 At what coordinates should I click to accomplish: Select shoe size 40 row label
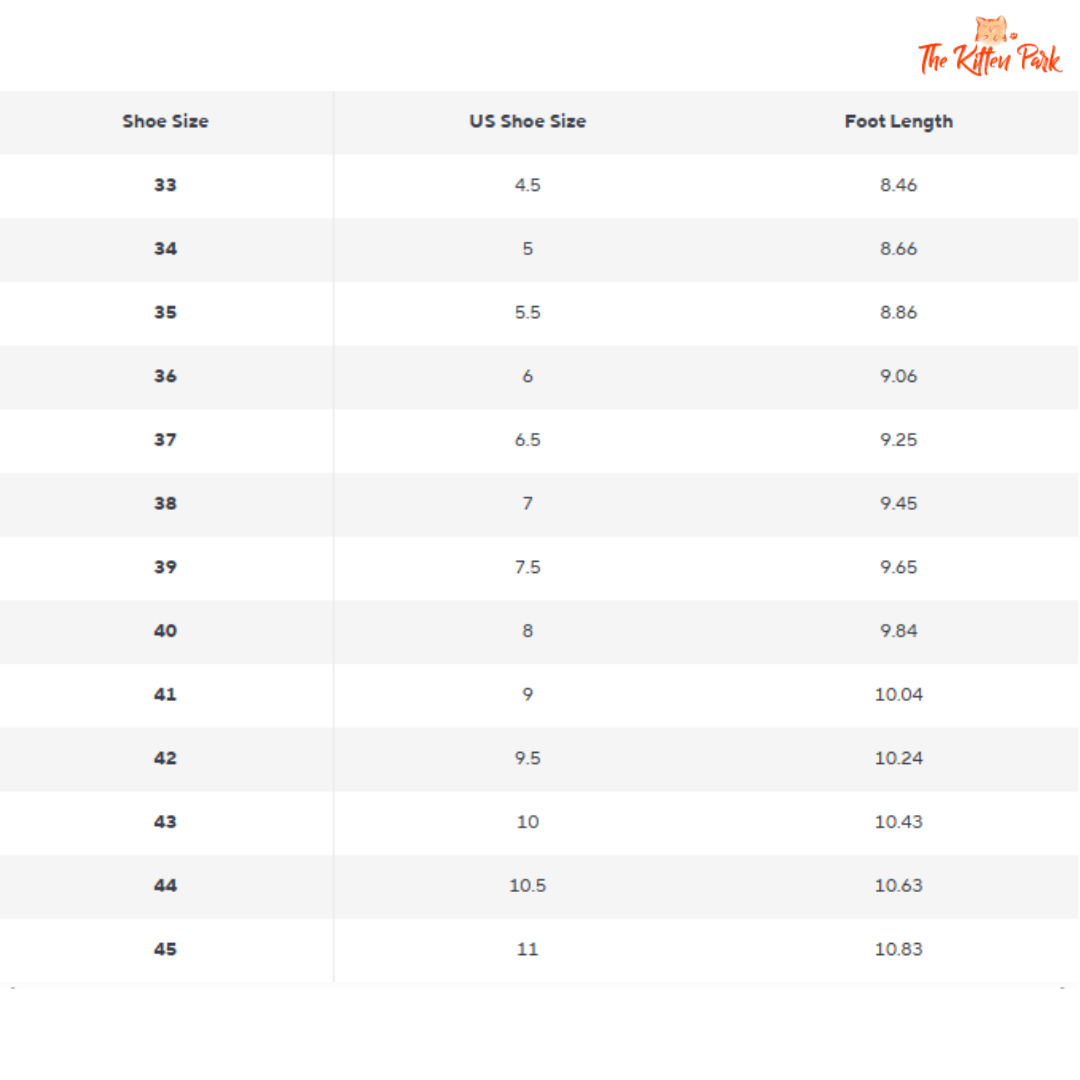click(166, 631)
